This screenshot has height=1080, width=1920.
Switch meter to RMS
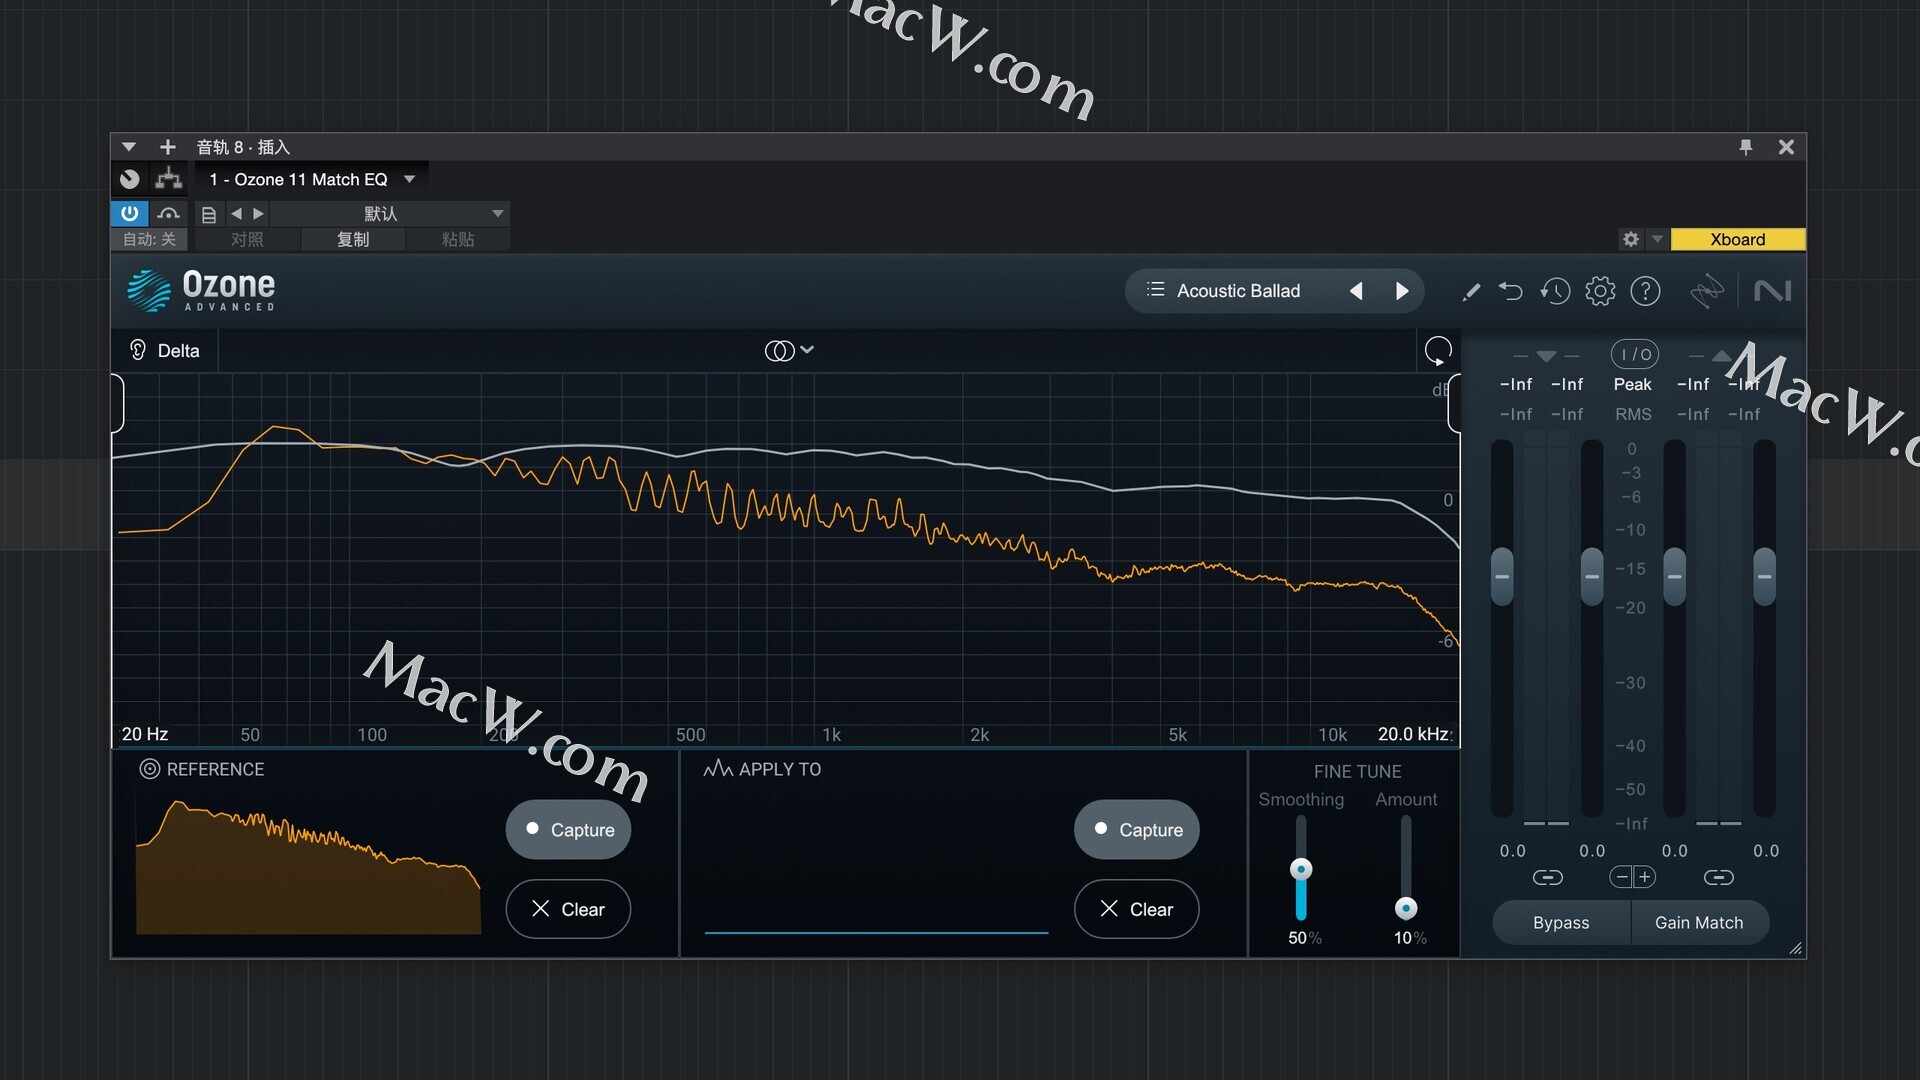pyautogui.click(x=1633, y=414)
